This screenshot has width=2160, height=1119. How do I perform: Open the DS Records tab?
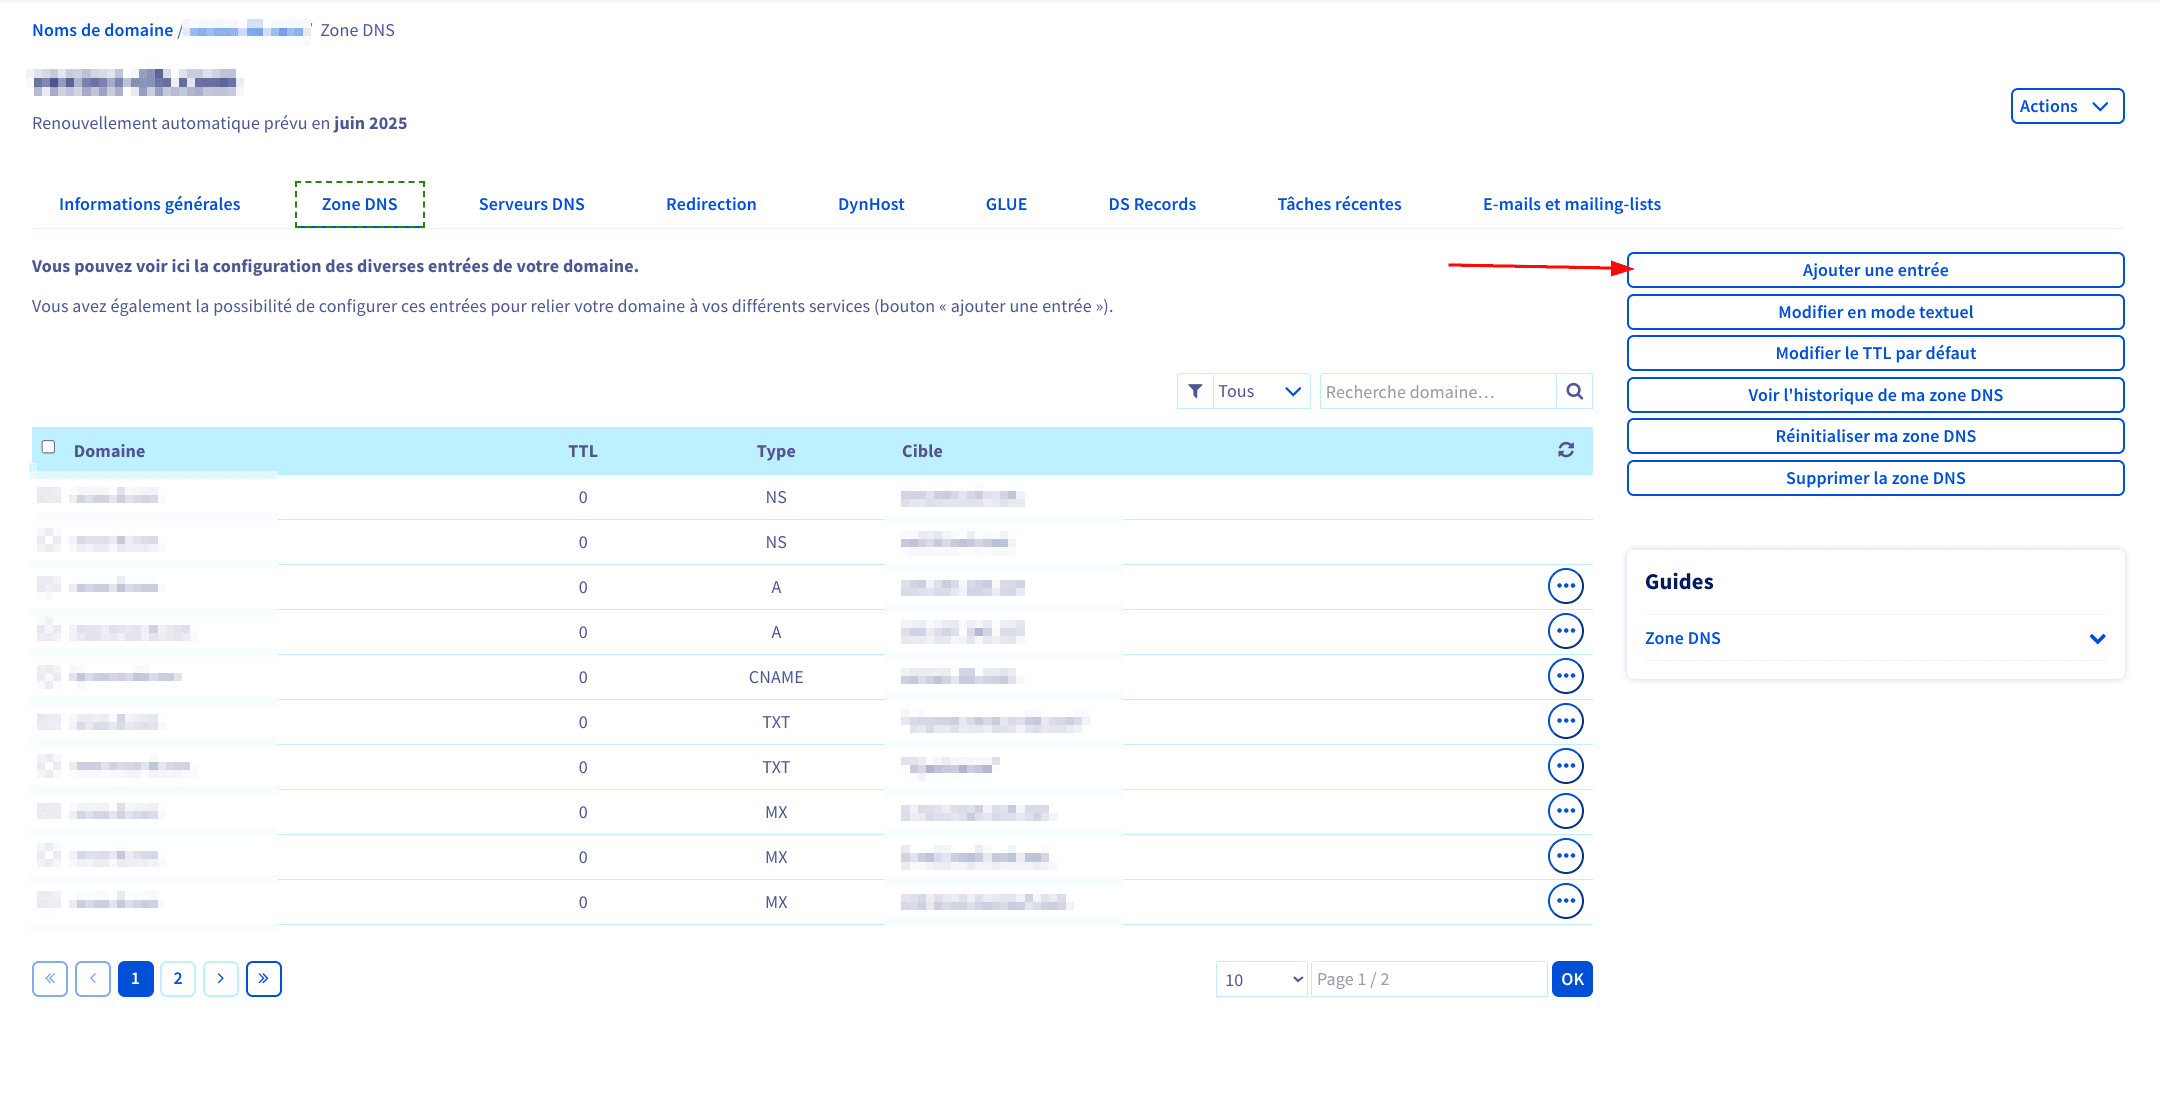coord(1152,204)
